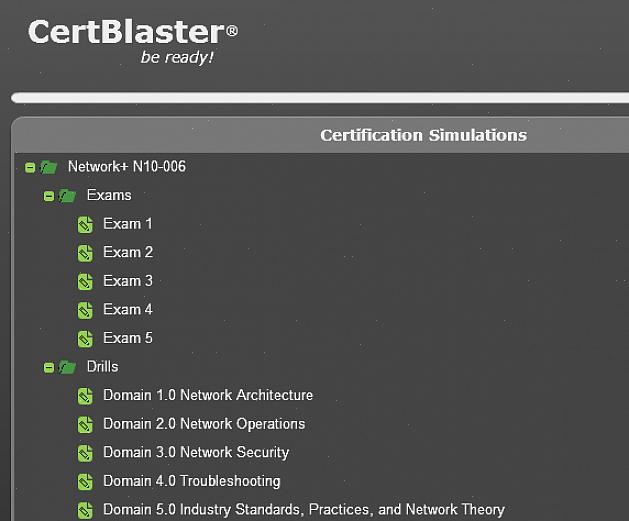Open Domain 2.0 Network Operations drill

pyautogui.click(x=204, y=424)
